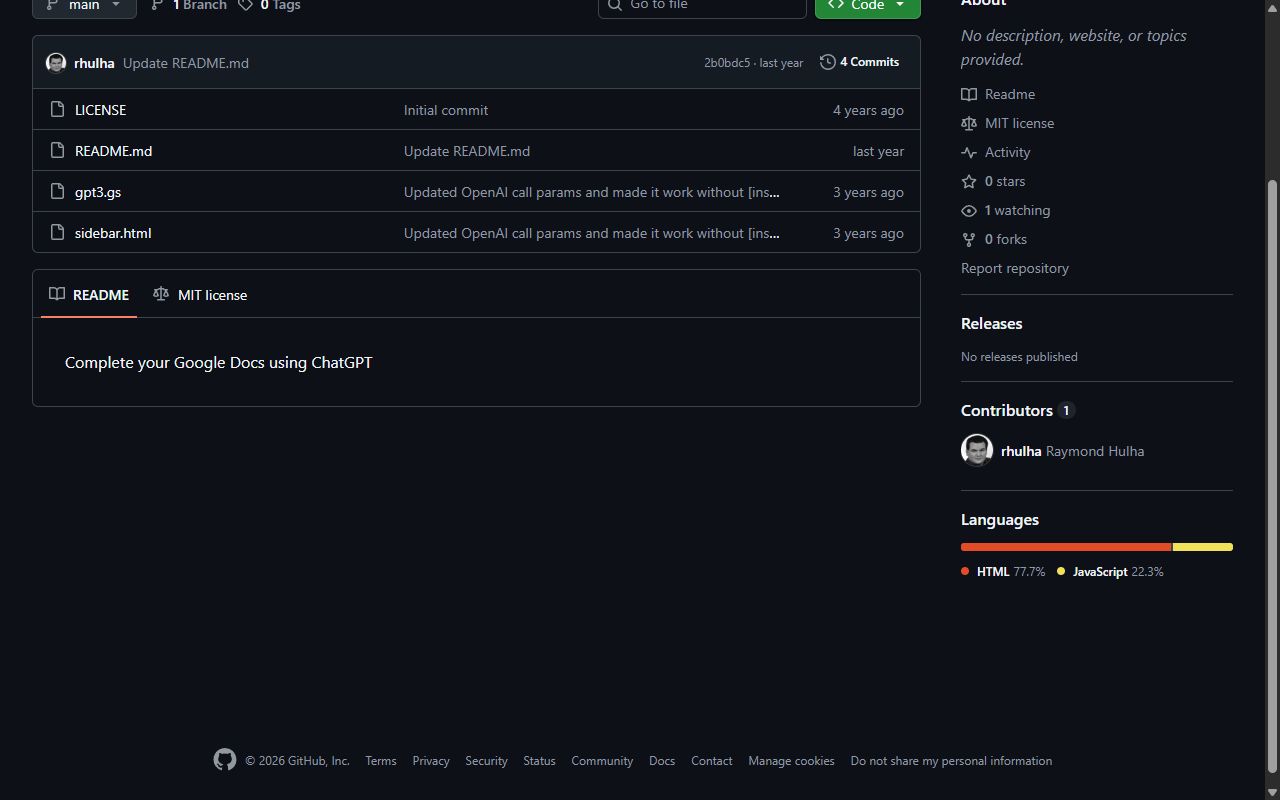Click the star icon beside 0 stars
The height and width of the screenshot is (800, 1280).
[x=969, y=181]
